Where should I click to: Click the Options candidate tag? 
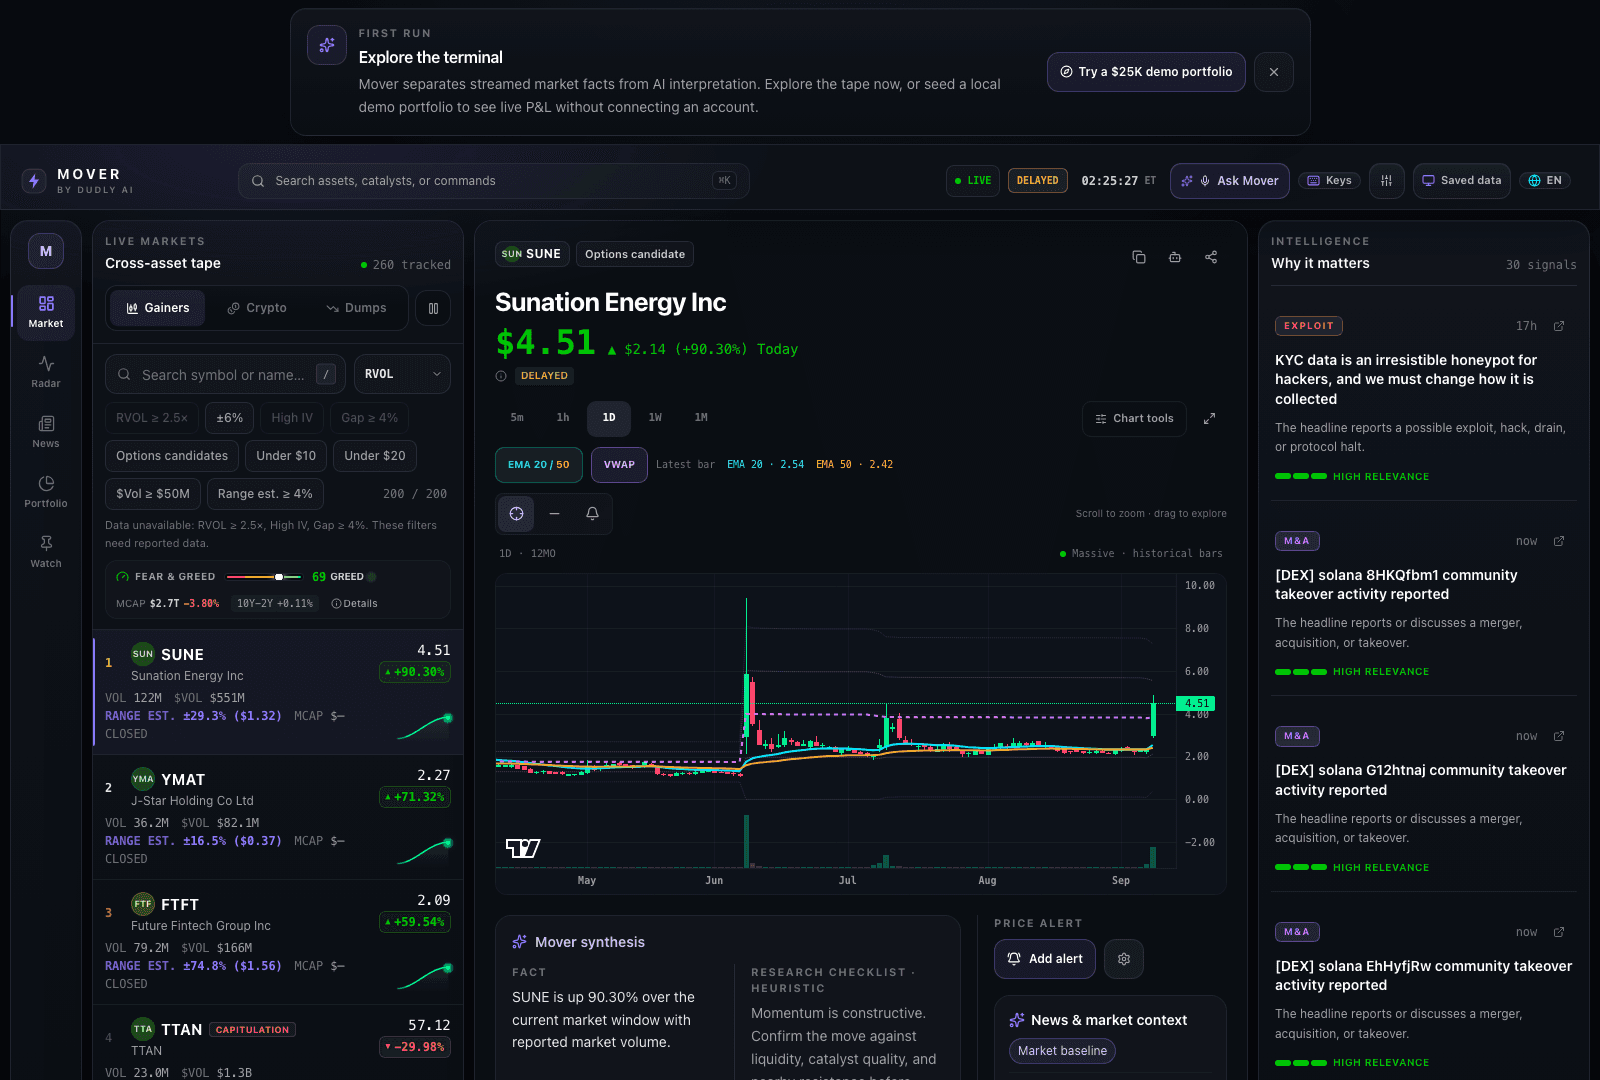pos(635,254)
